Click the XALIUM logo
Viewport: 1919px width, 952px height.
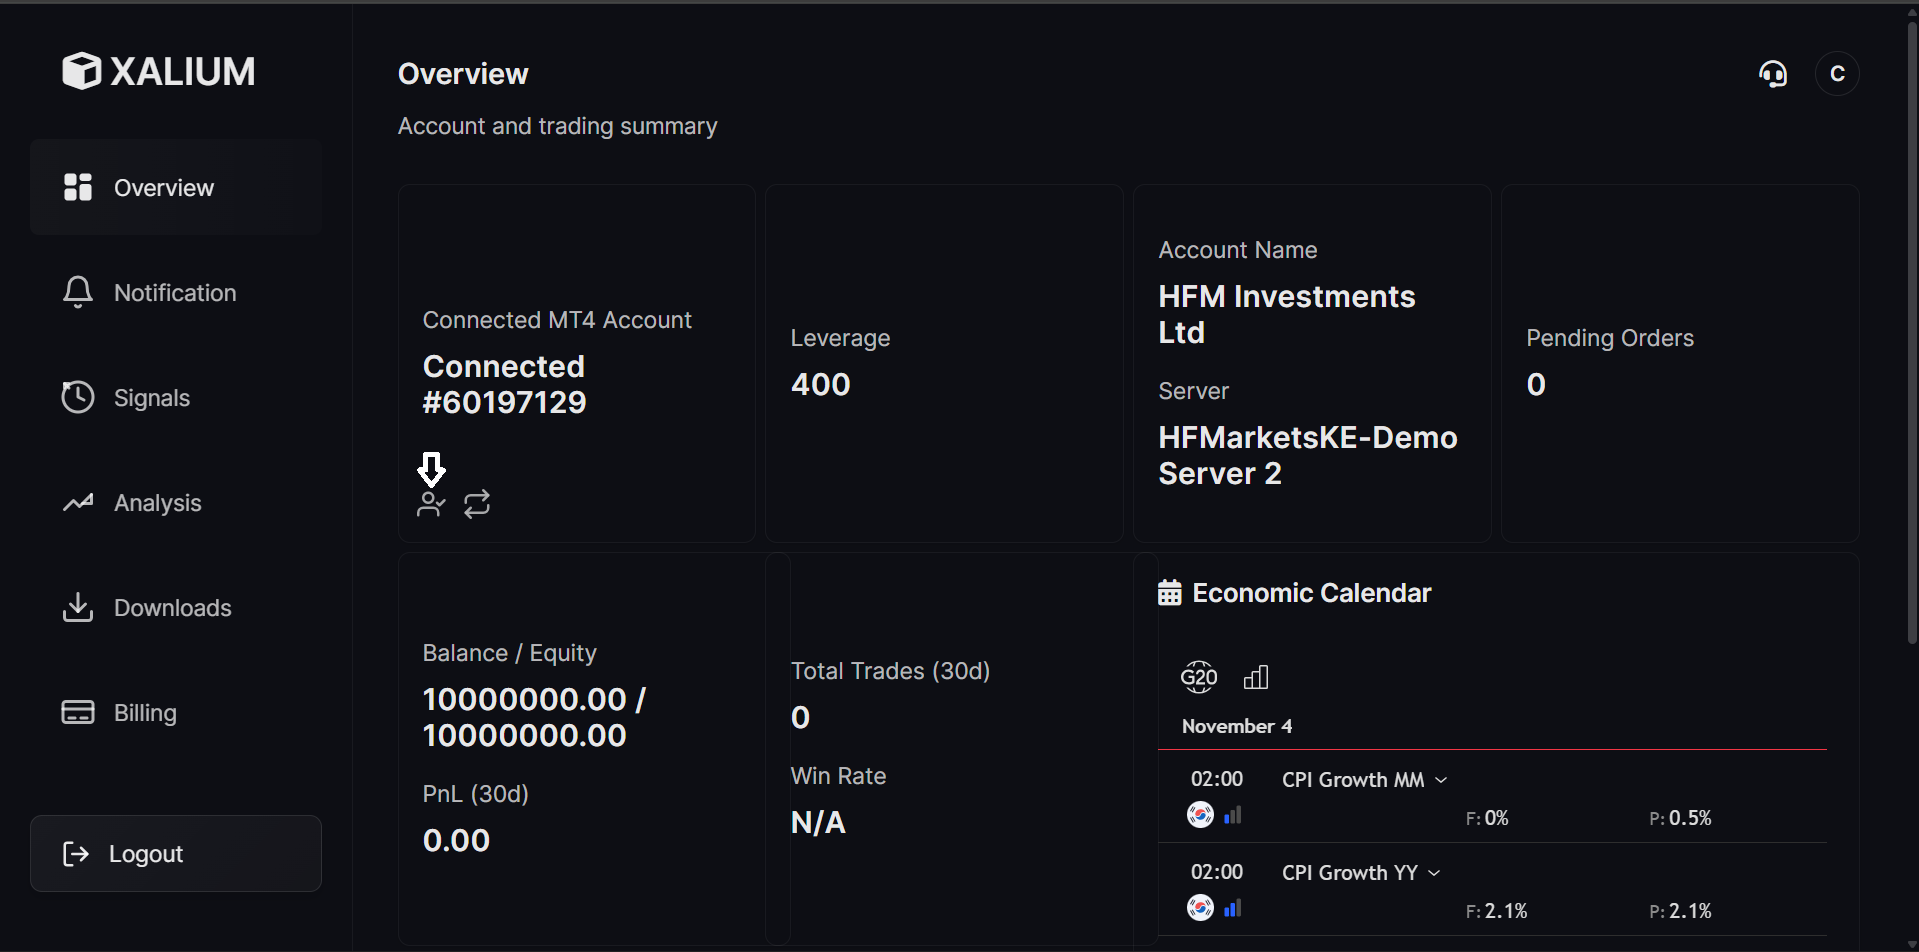[x=158, y=70]
